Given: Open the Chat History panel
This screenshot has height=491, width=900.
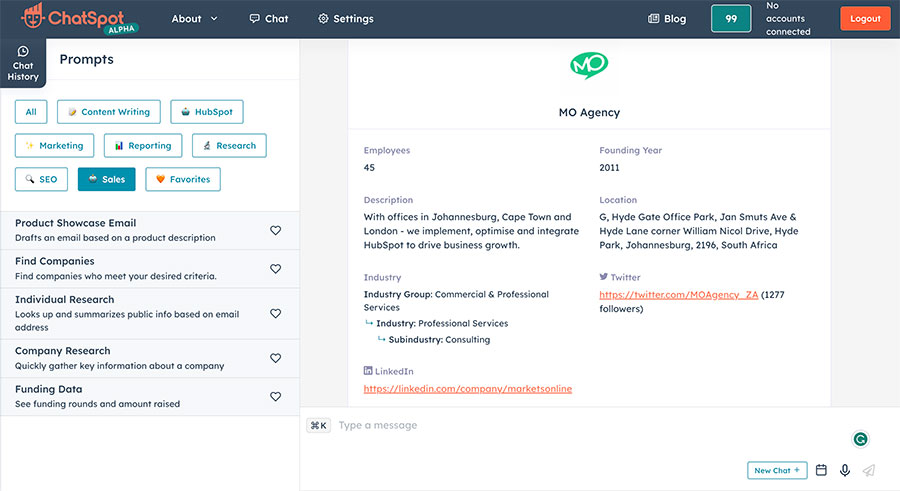Looking at the screenshot, I should (23, 63).
